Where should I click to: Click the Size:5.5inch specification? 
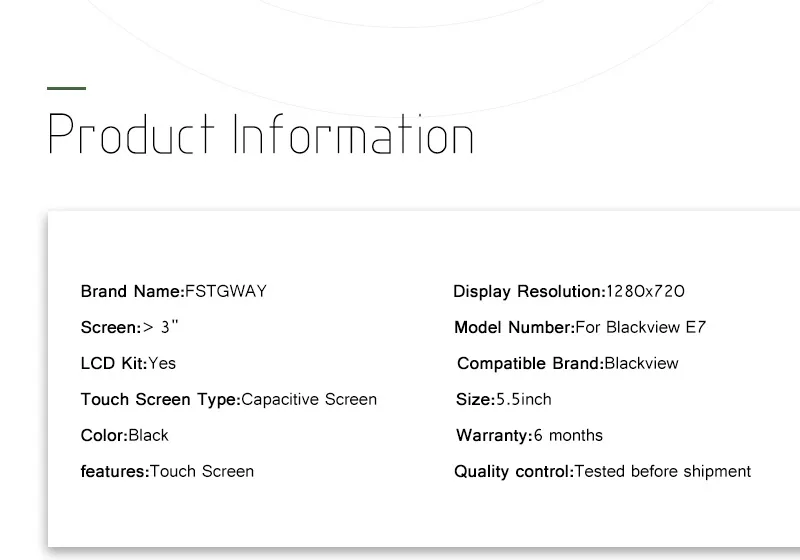[504, 399]
